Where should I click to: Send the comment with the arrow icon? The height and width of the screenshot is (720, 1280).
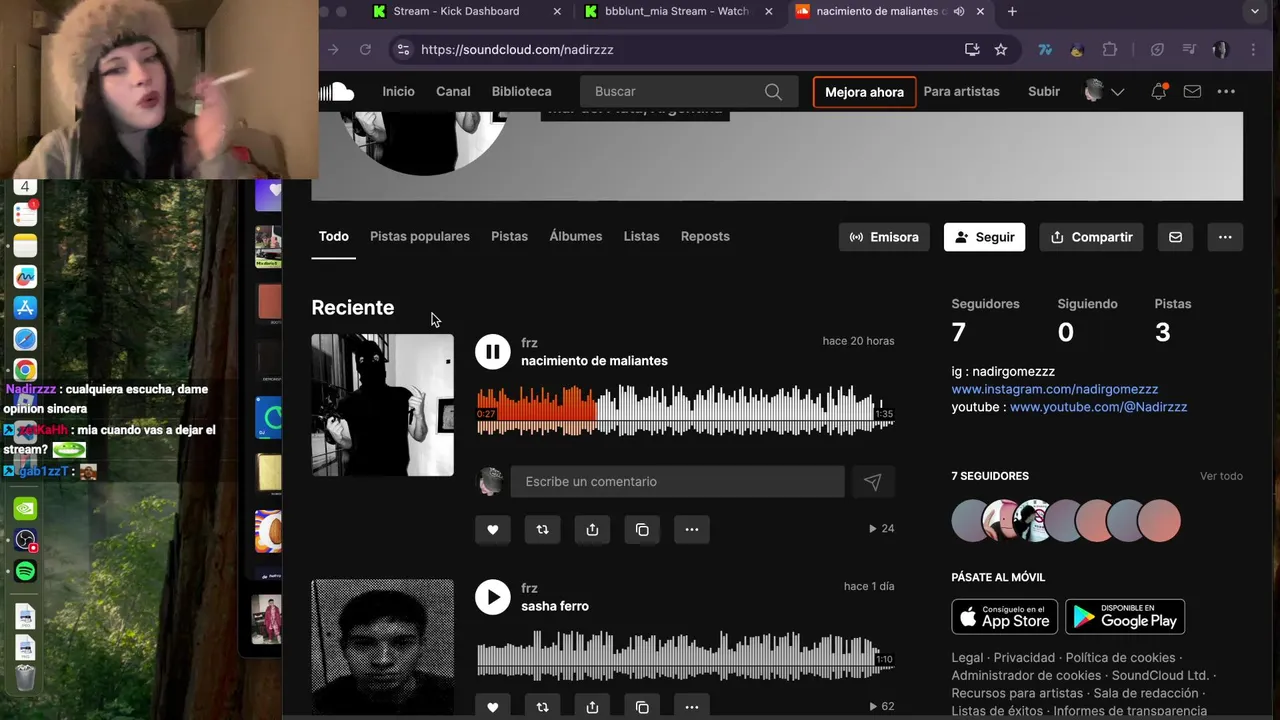[x=872, y=482]
